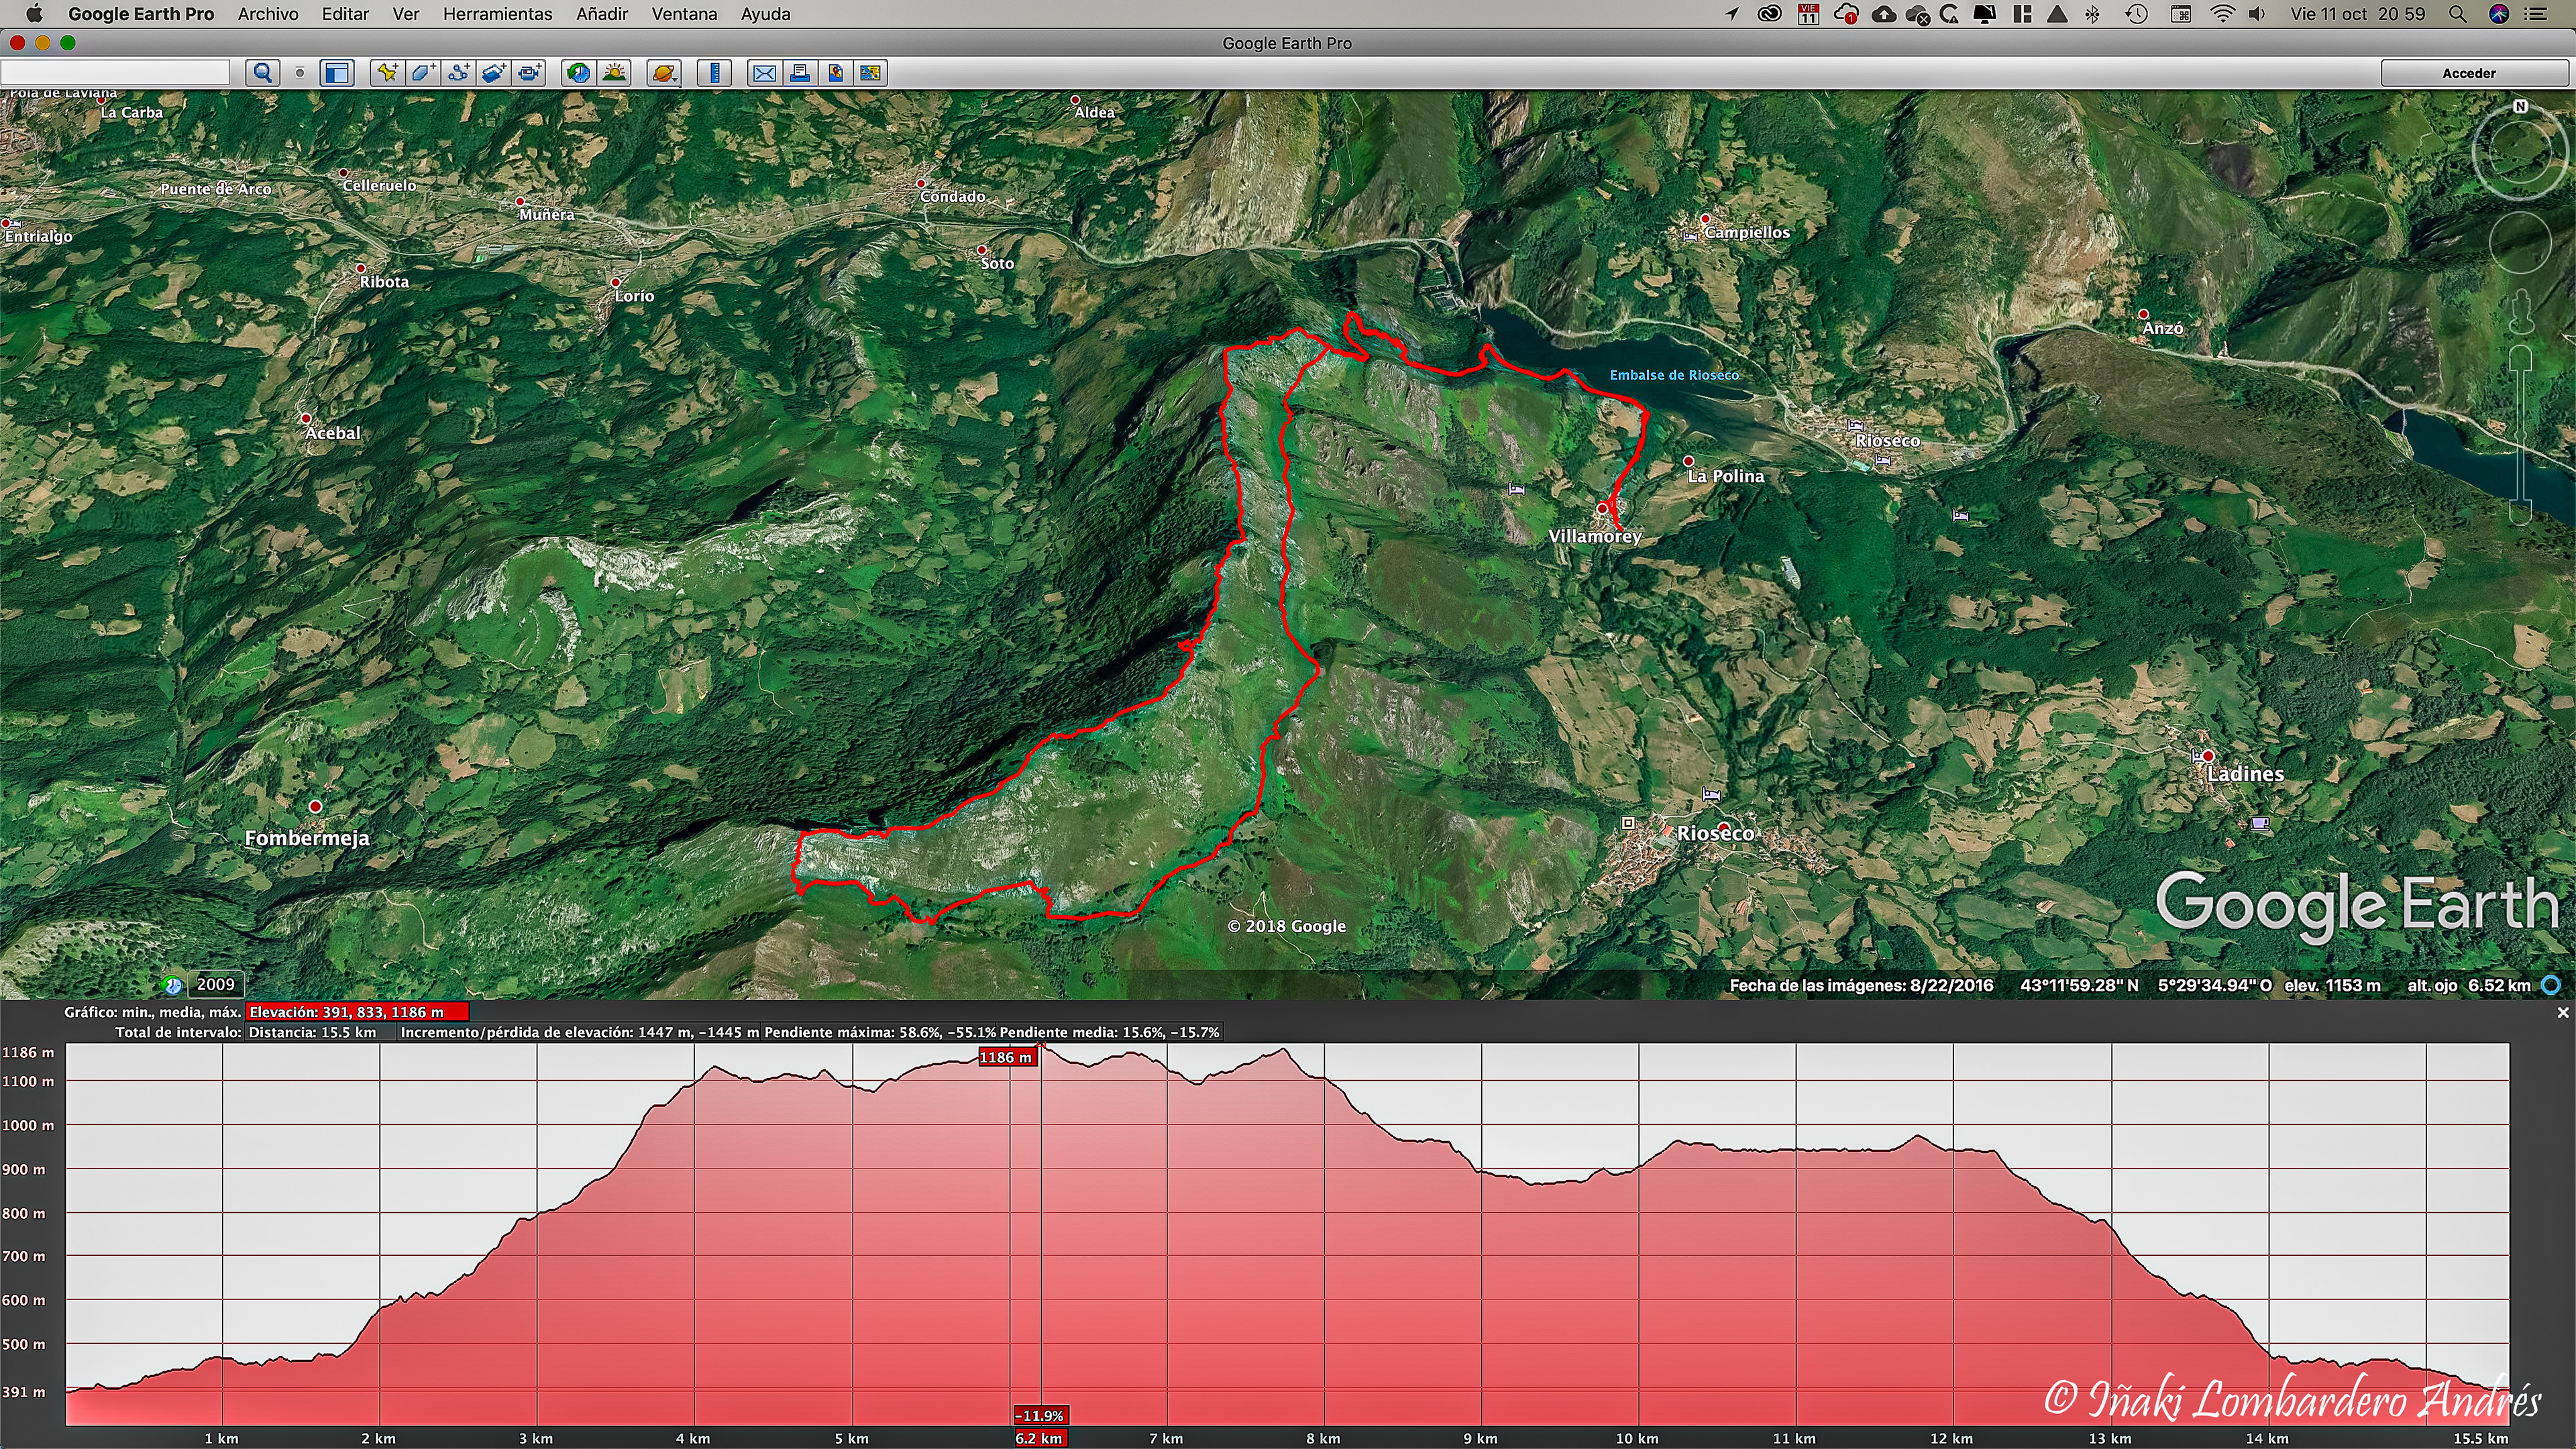Open the Herramientas menu

(497, 14)
